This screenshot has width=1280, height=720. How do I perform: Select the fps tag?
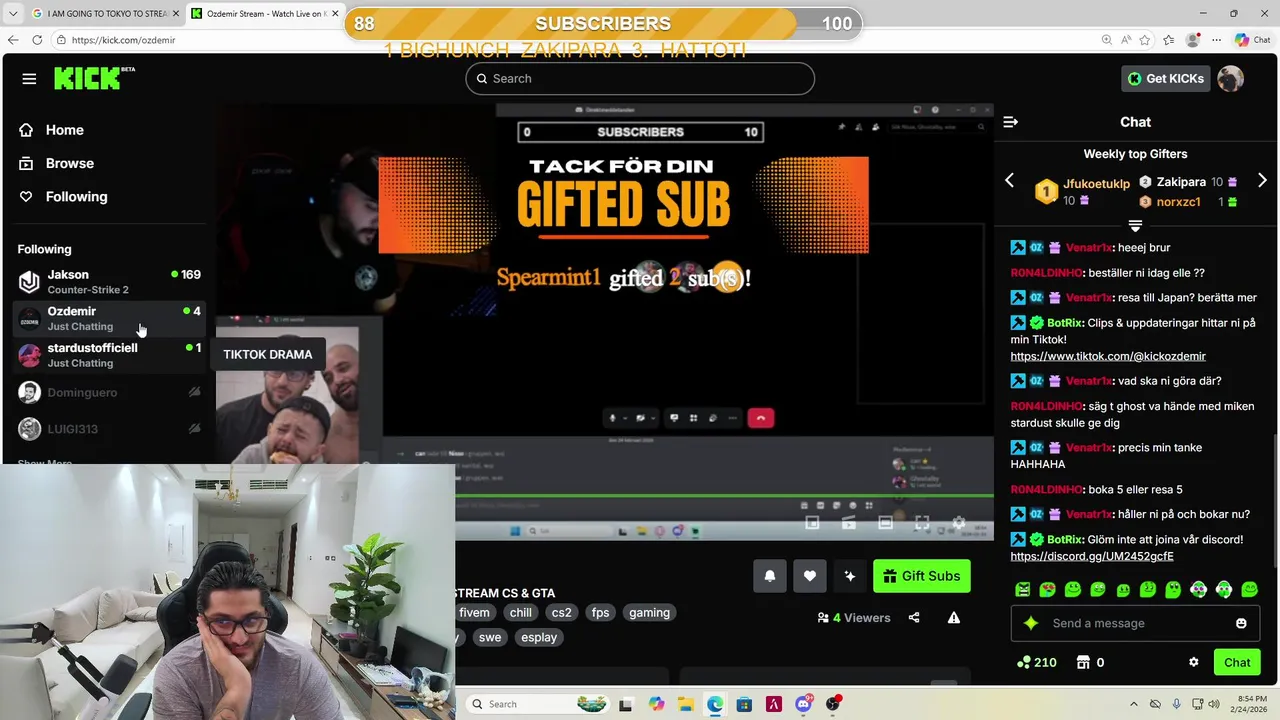click(x=600, y=613)
